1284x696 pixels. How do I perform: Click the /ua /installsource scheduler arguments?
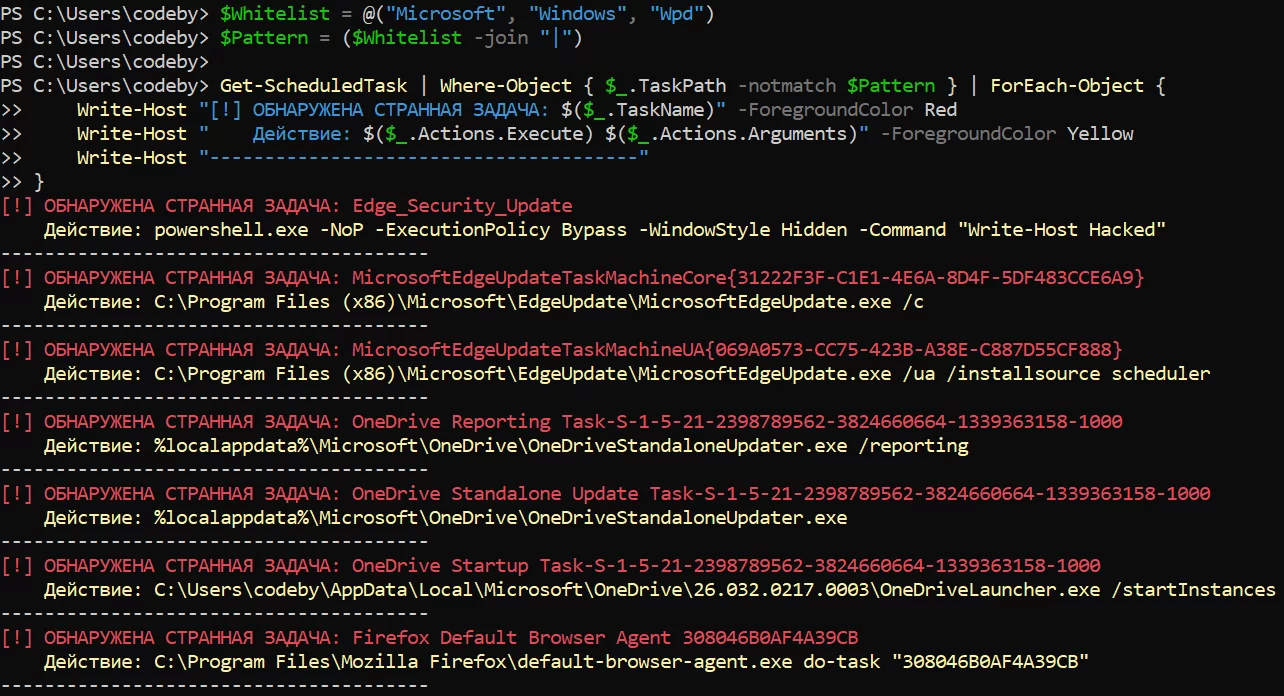tap(1055, 374)
